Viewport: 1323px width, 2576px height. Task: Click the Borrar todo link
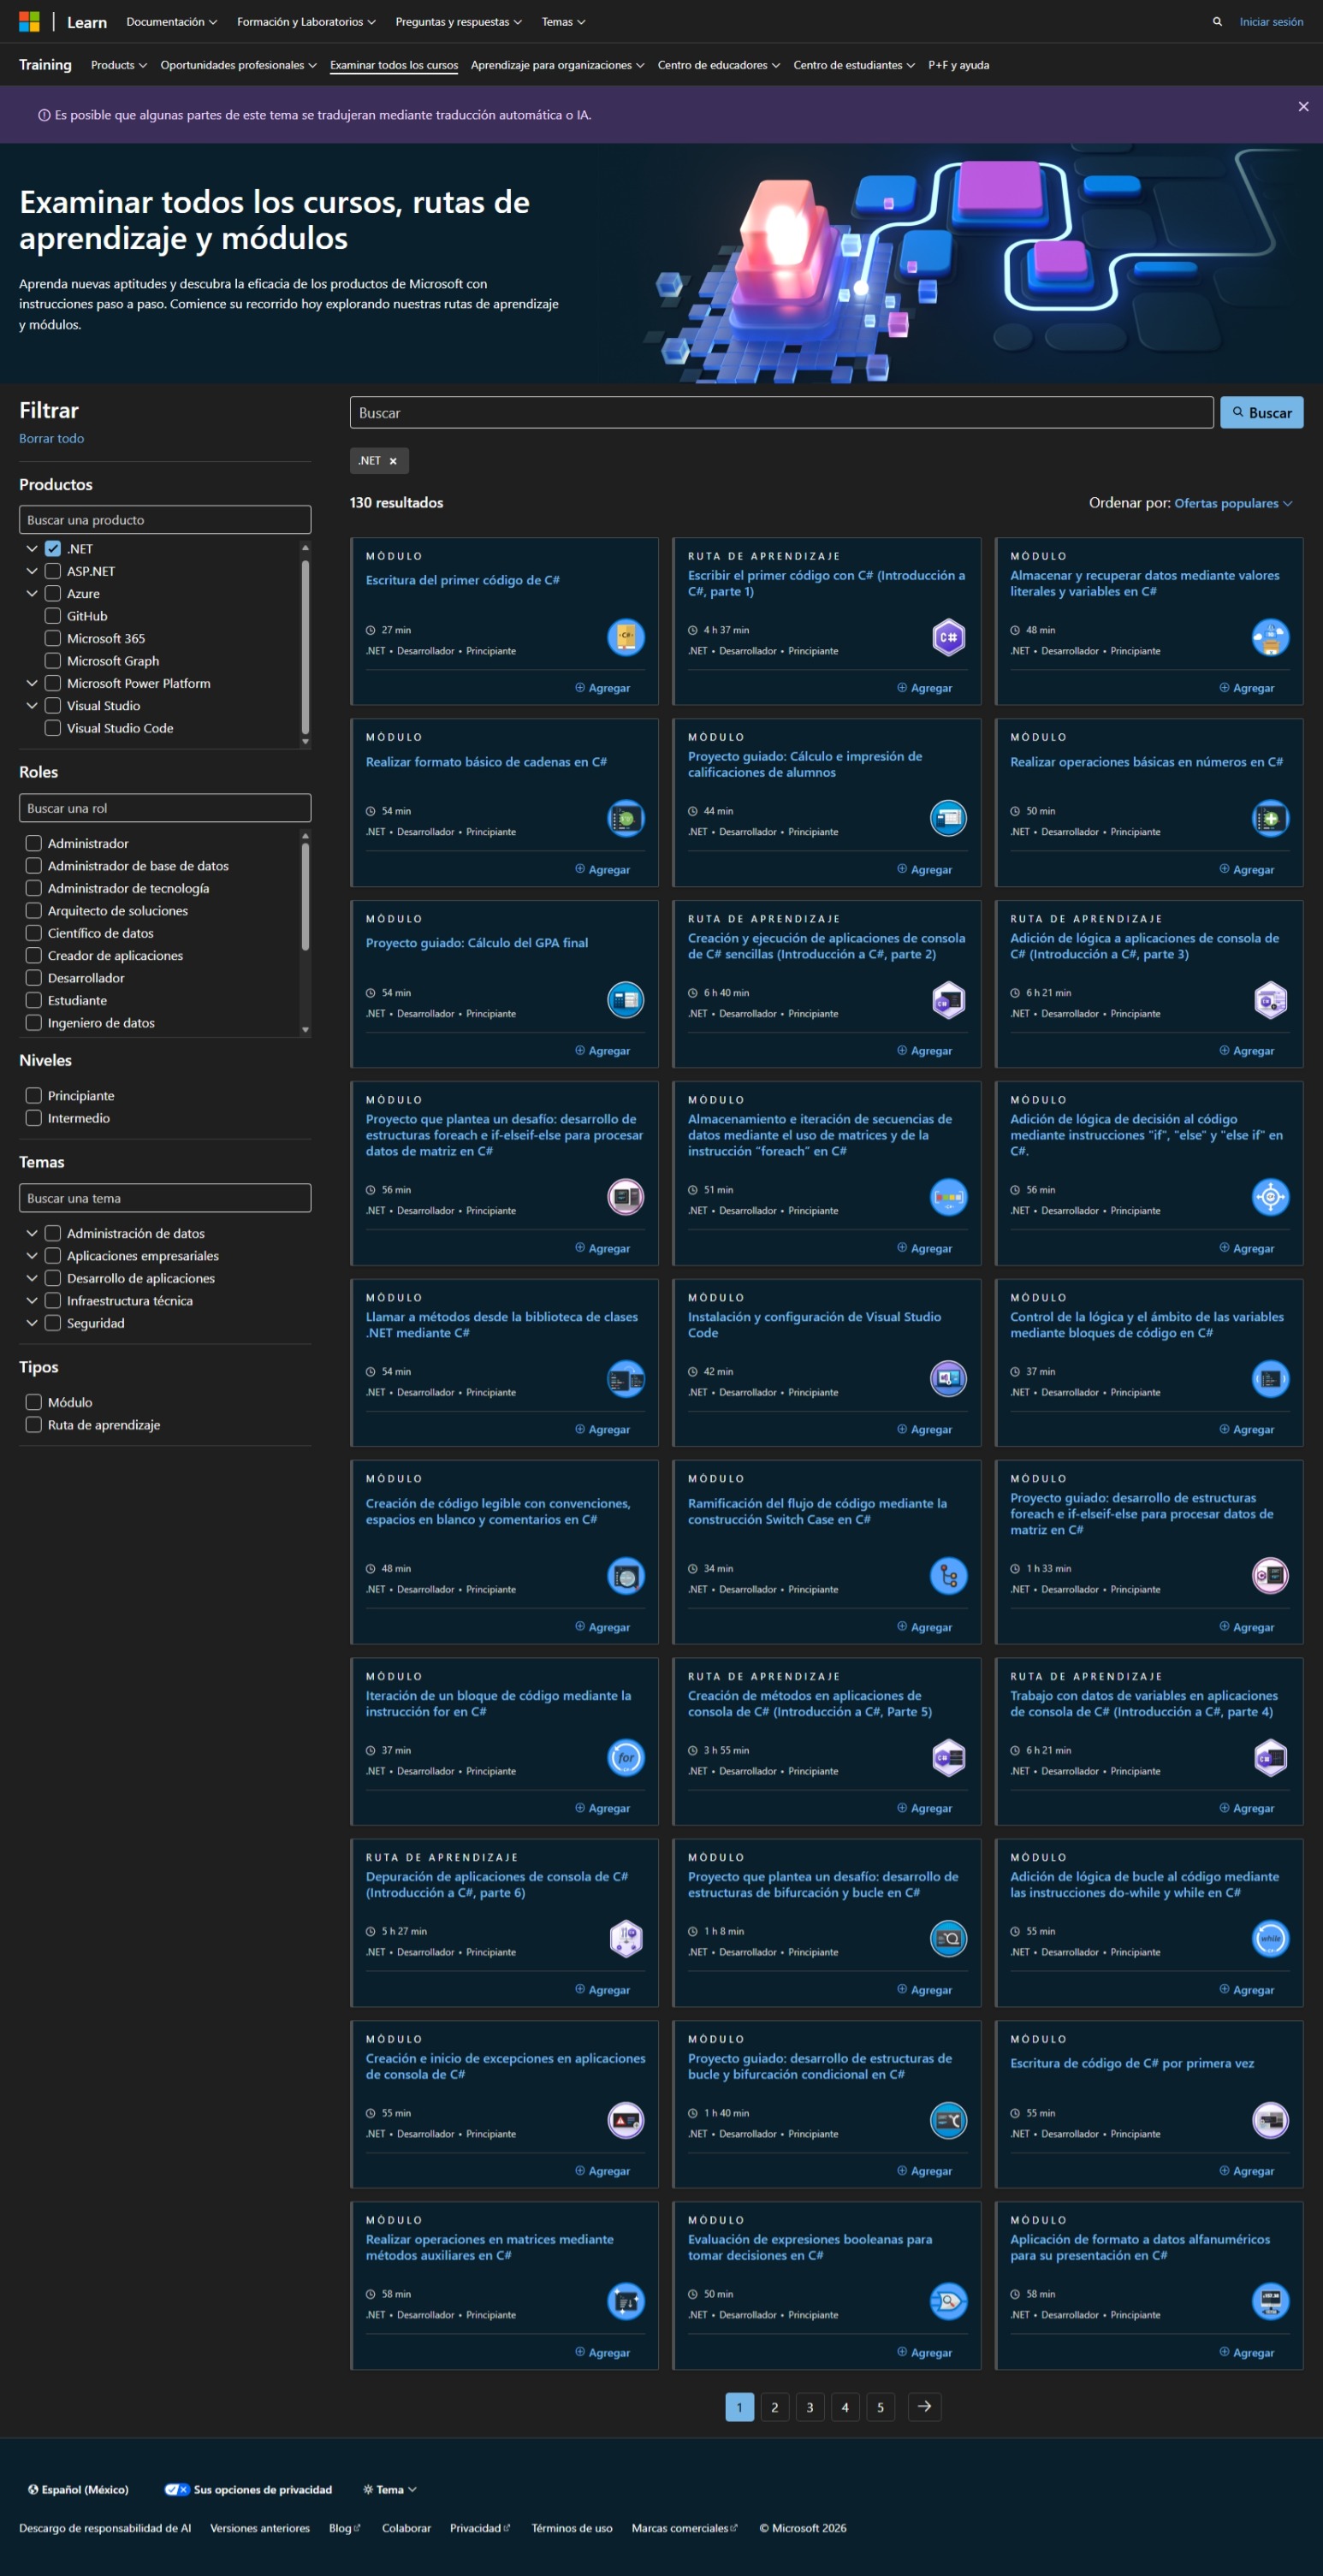51,439
